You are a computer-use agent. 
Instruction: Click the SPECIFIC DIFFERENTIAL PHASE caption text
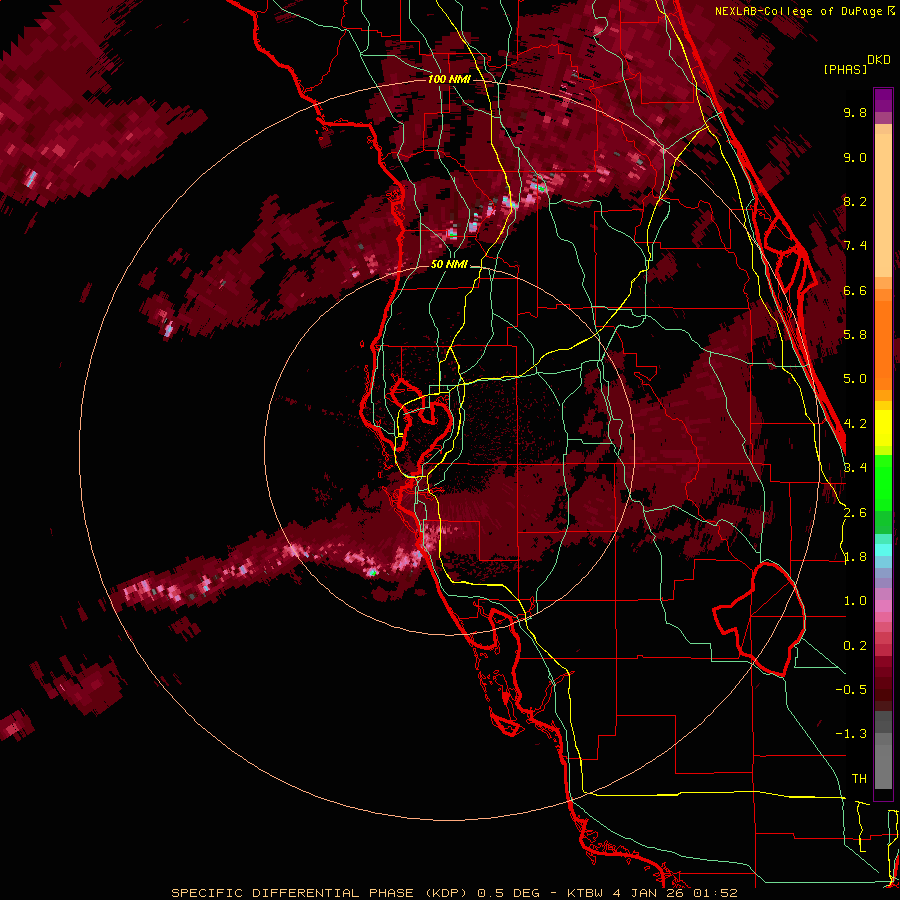pos(292,893)
